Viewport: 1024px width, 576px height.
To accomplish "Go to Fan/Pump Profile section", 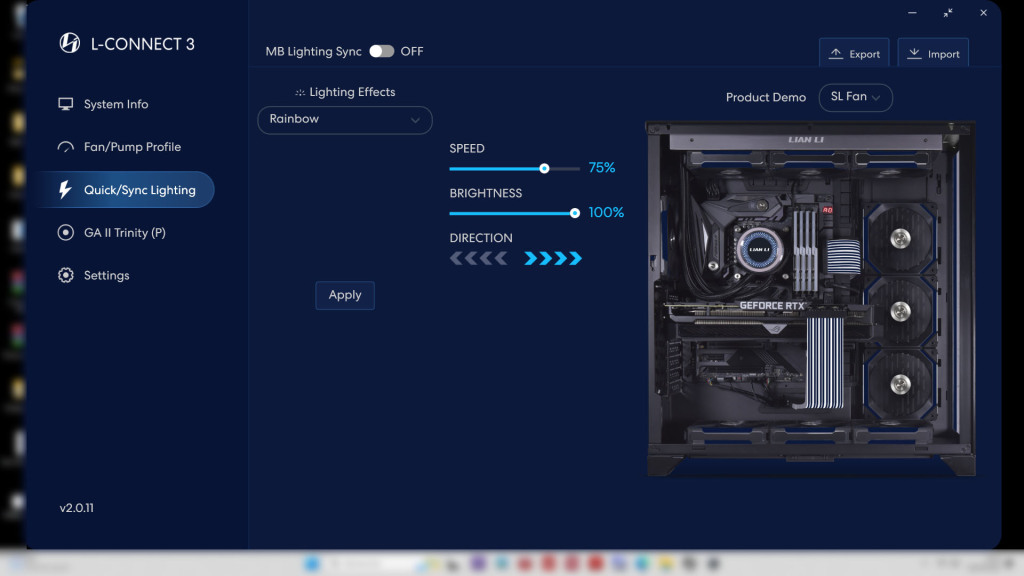I will coord(132,147).
